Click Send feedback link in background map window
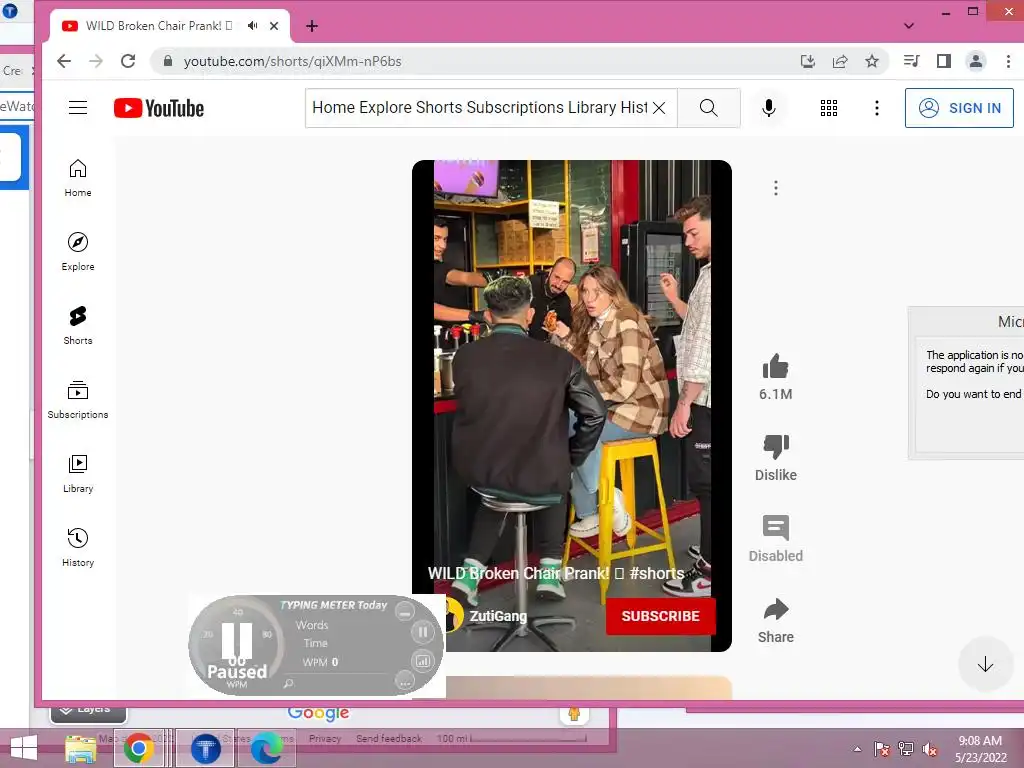The width and height of the screenshot is (1024, 768). pos(389,739)
